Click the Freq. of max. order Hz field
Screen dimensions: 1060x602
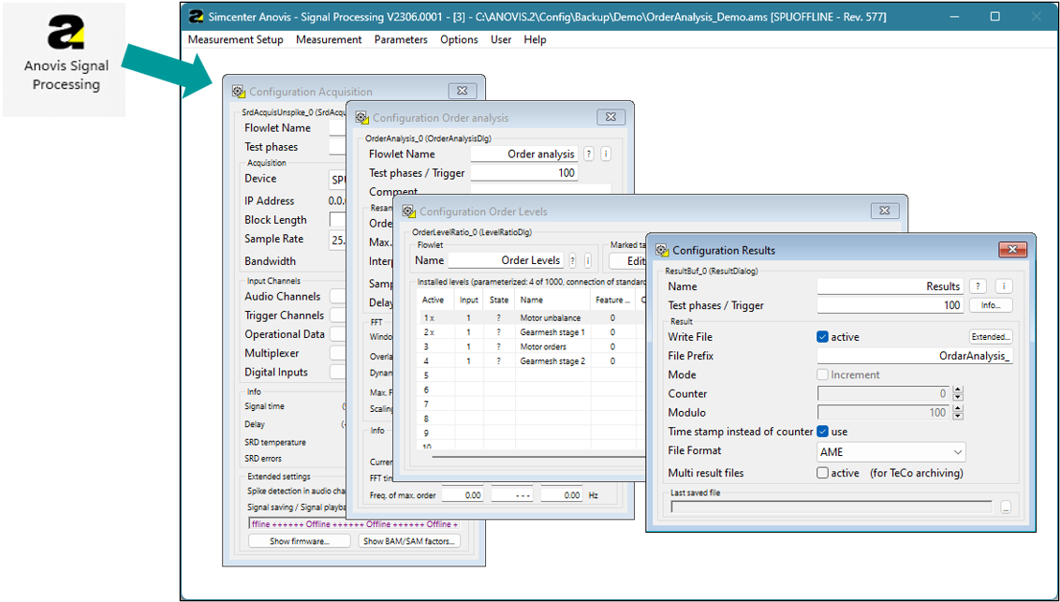click(x=561, y=495)
